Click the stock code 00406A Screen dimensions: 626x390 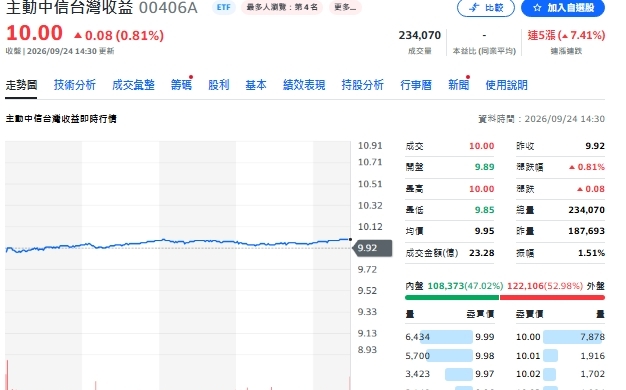click(168, 8)
